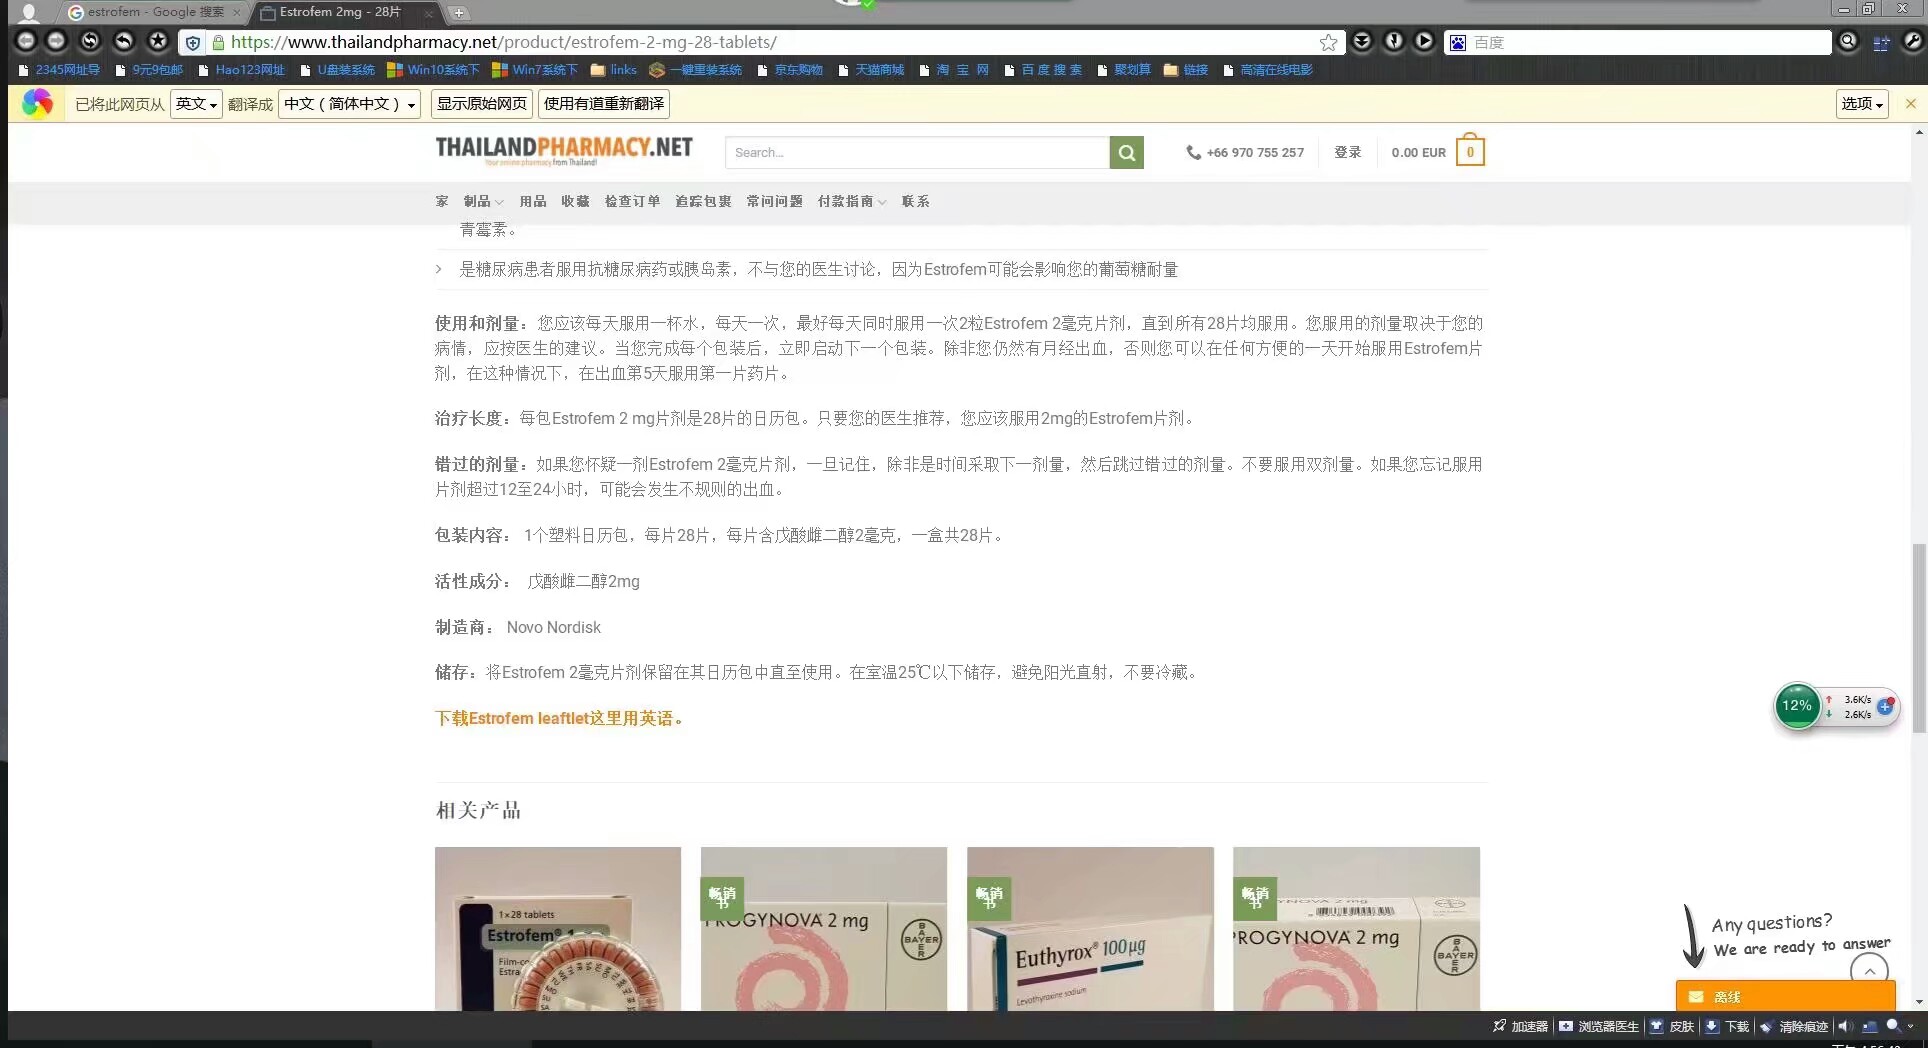Click the page vertical scrollbar thumb
Viewport: 1928px width, 1048px height.
(x=1918, y=638)
